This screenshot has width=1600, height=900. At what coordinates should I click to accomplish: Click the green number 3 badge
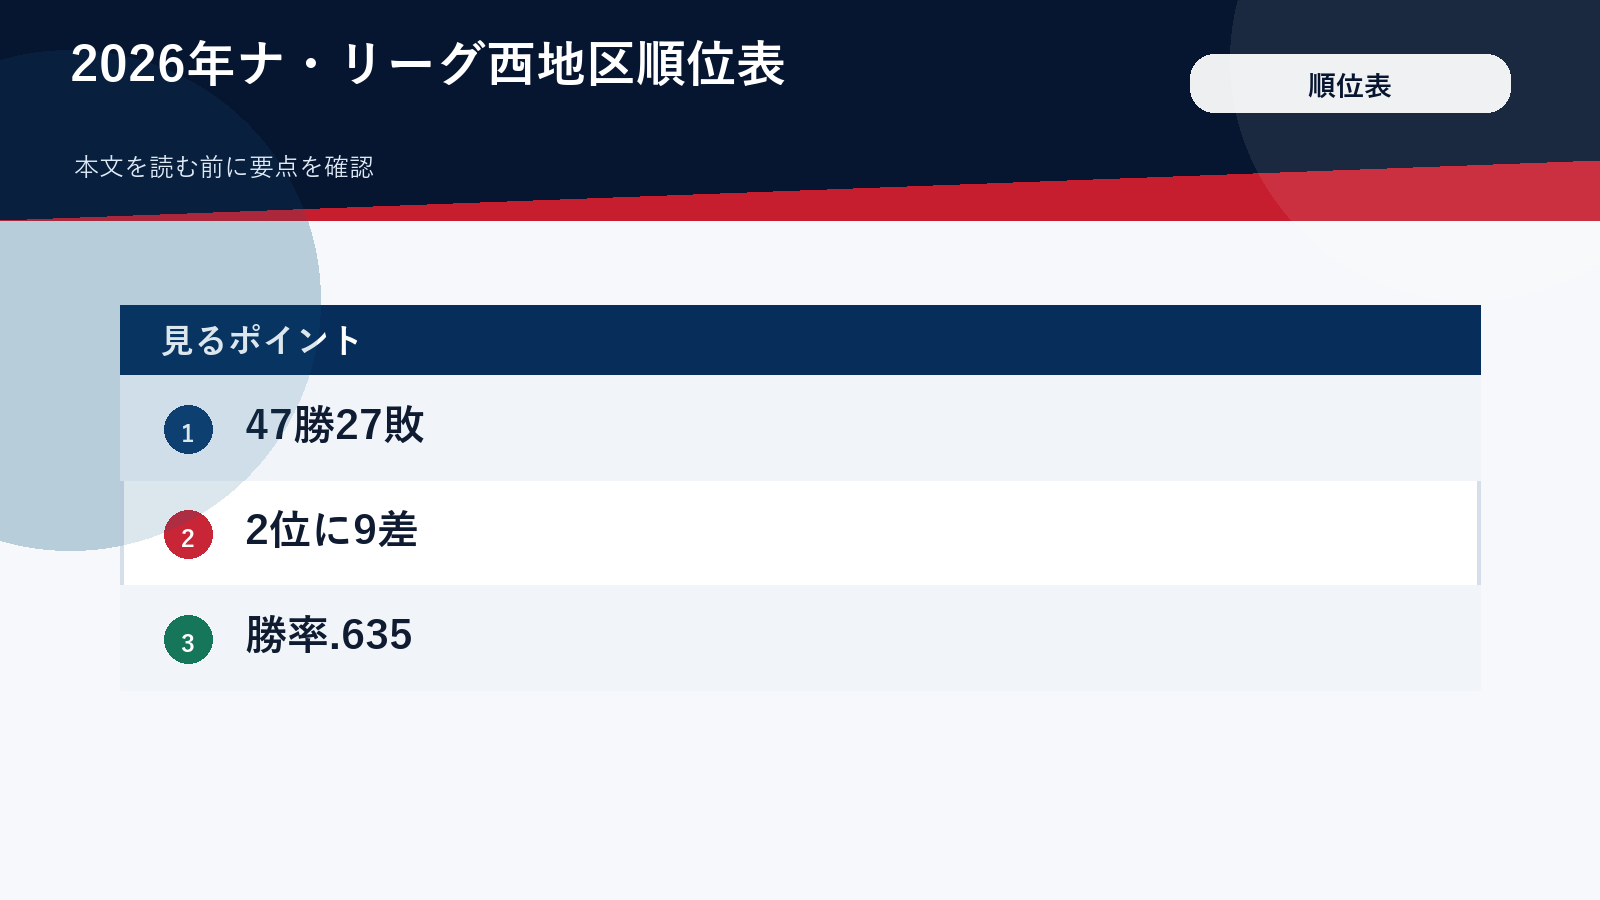[x=188, y=639]
